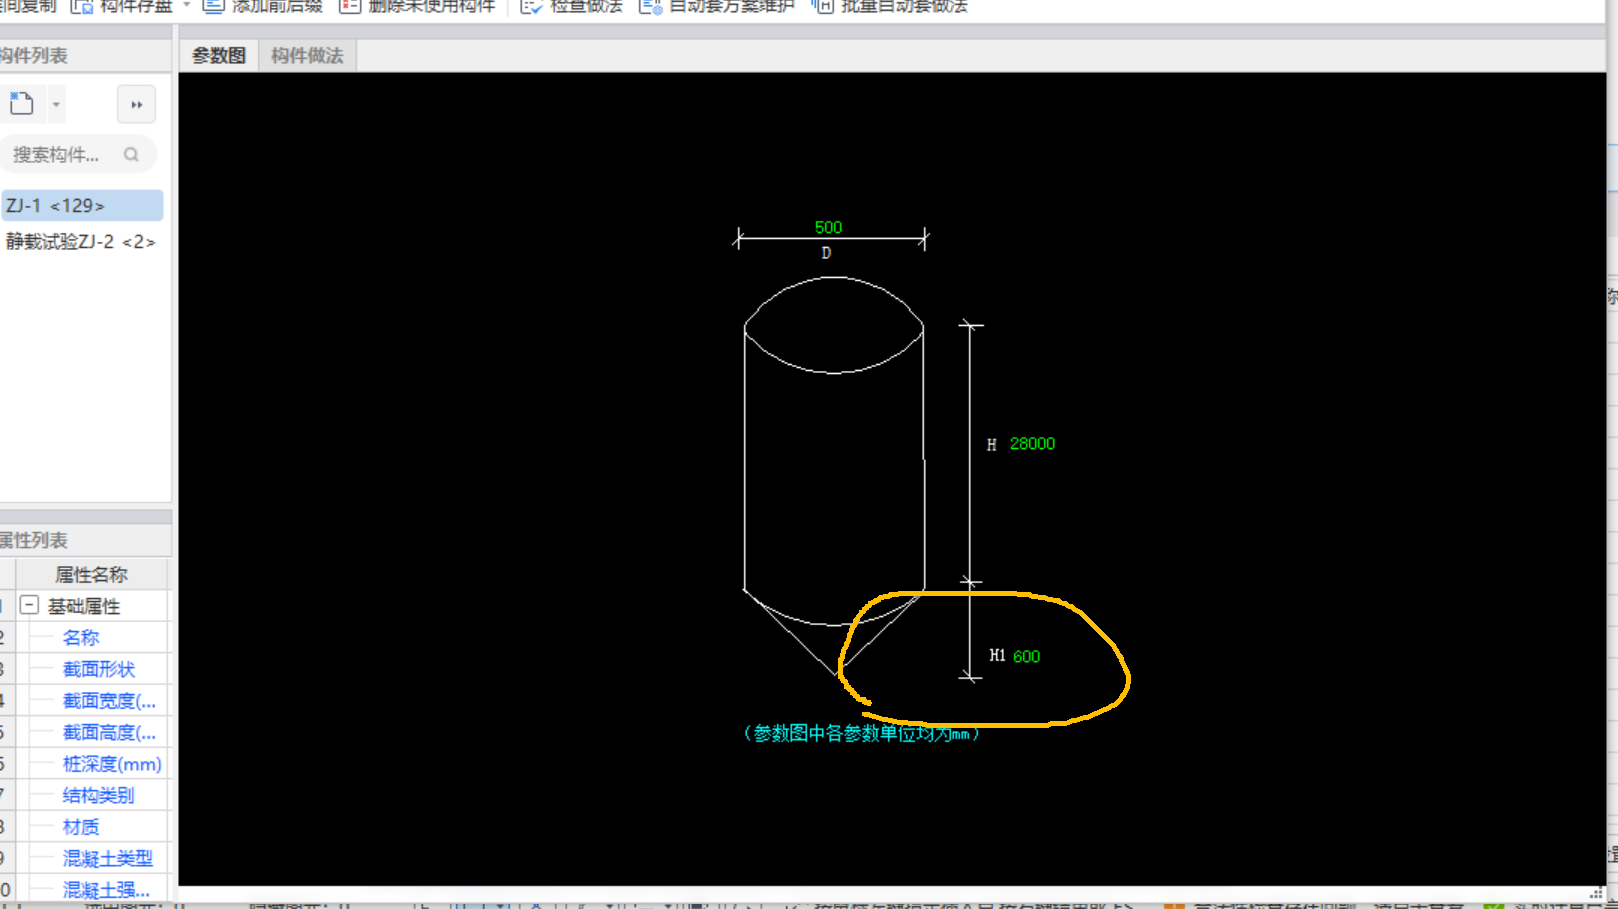Select the 结构类别 property row
This screenshot has width=1618, height=909.
point(85,795)
